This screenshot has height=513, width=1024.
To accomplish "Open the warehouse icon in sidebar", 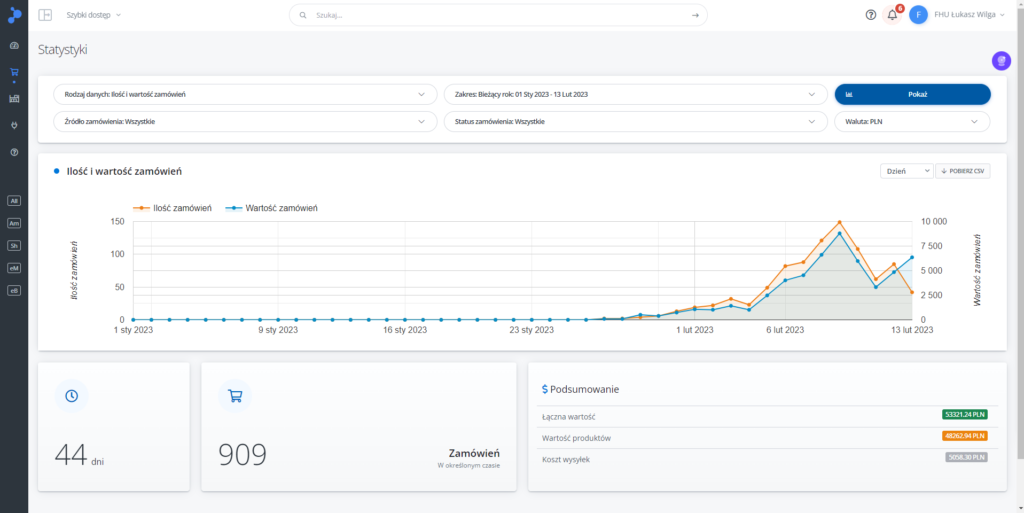I will pyautogui.click(x=14, y=99).
